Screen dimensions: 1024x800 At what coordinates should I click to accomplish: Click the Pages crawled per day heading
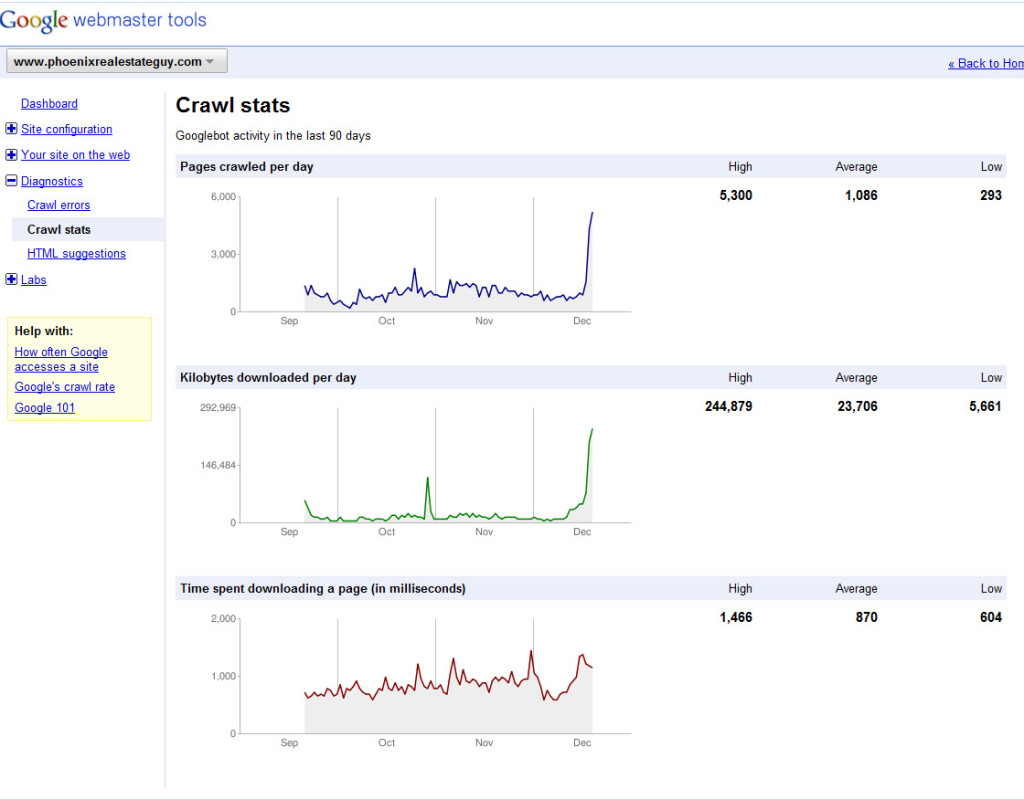click(247, 167)
